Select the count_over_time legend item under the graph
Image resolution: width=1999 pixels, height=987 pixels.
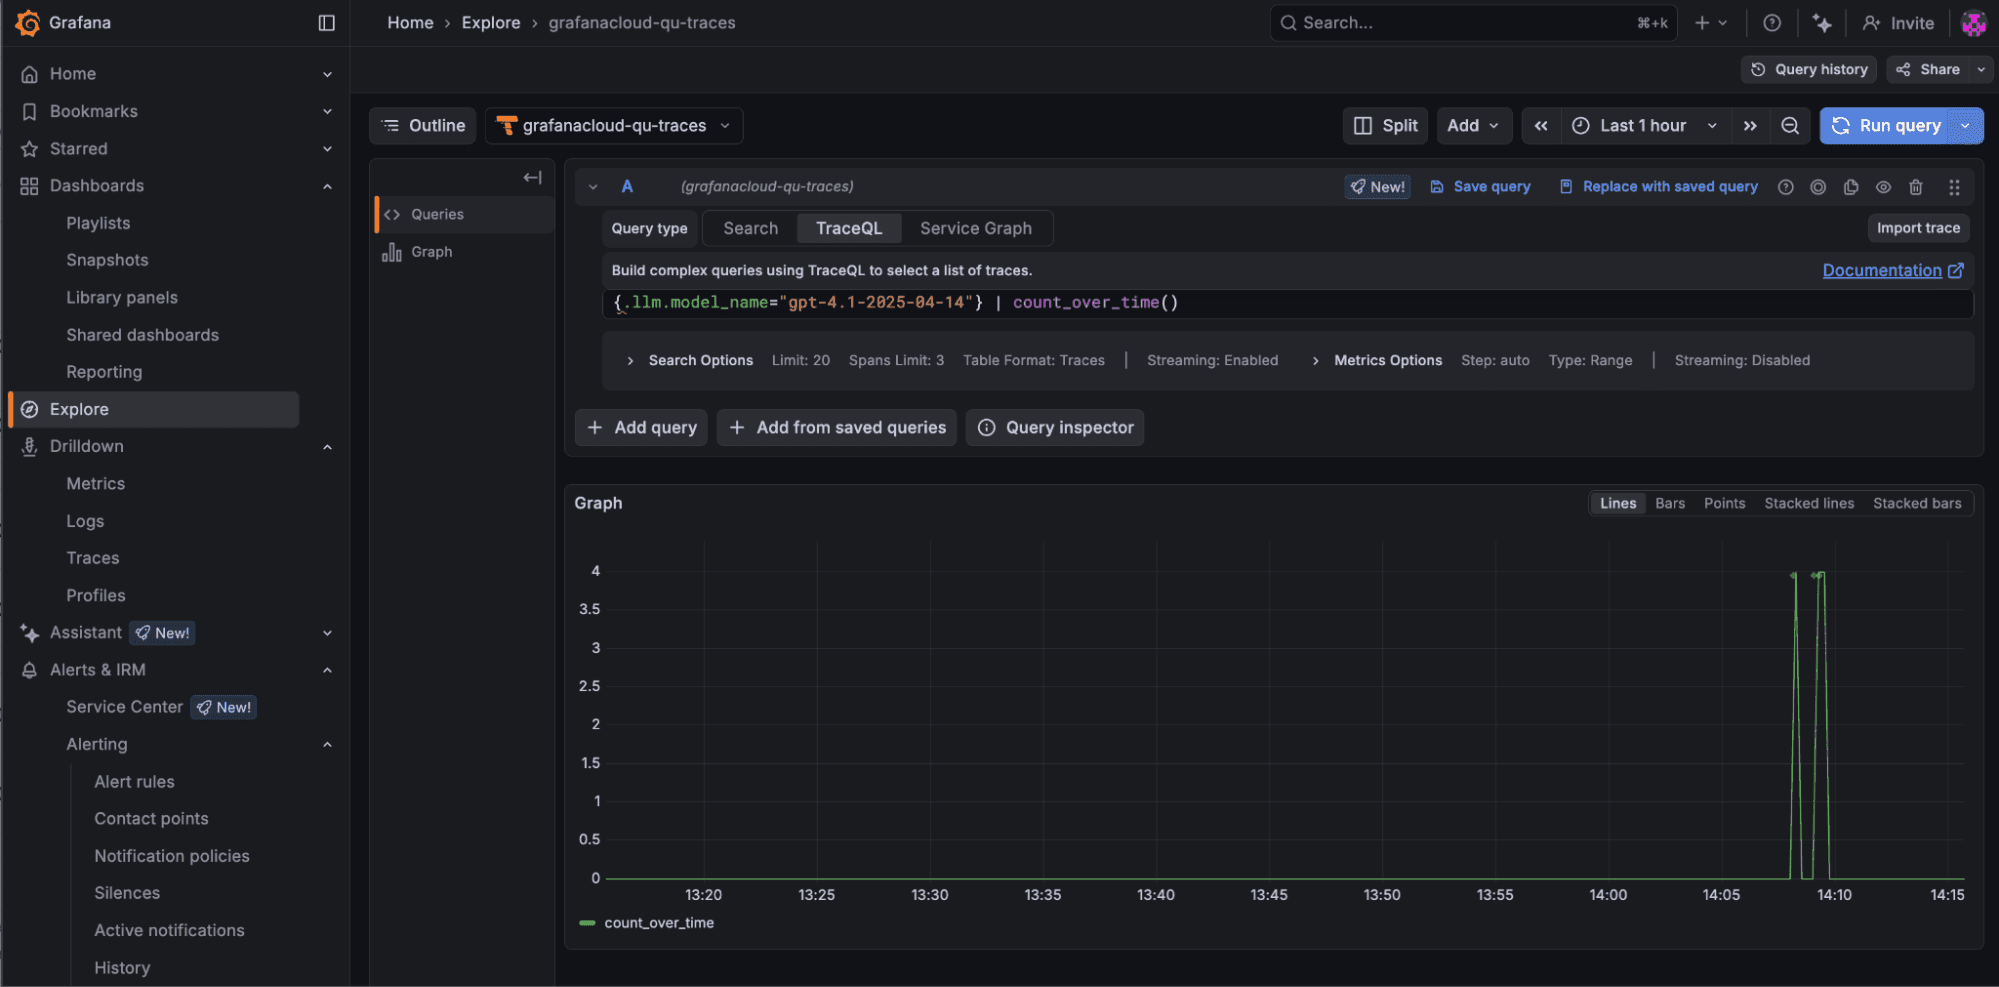coord(658,922)
